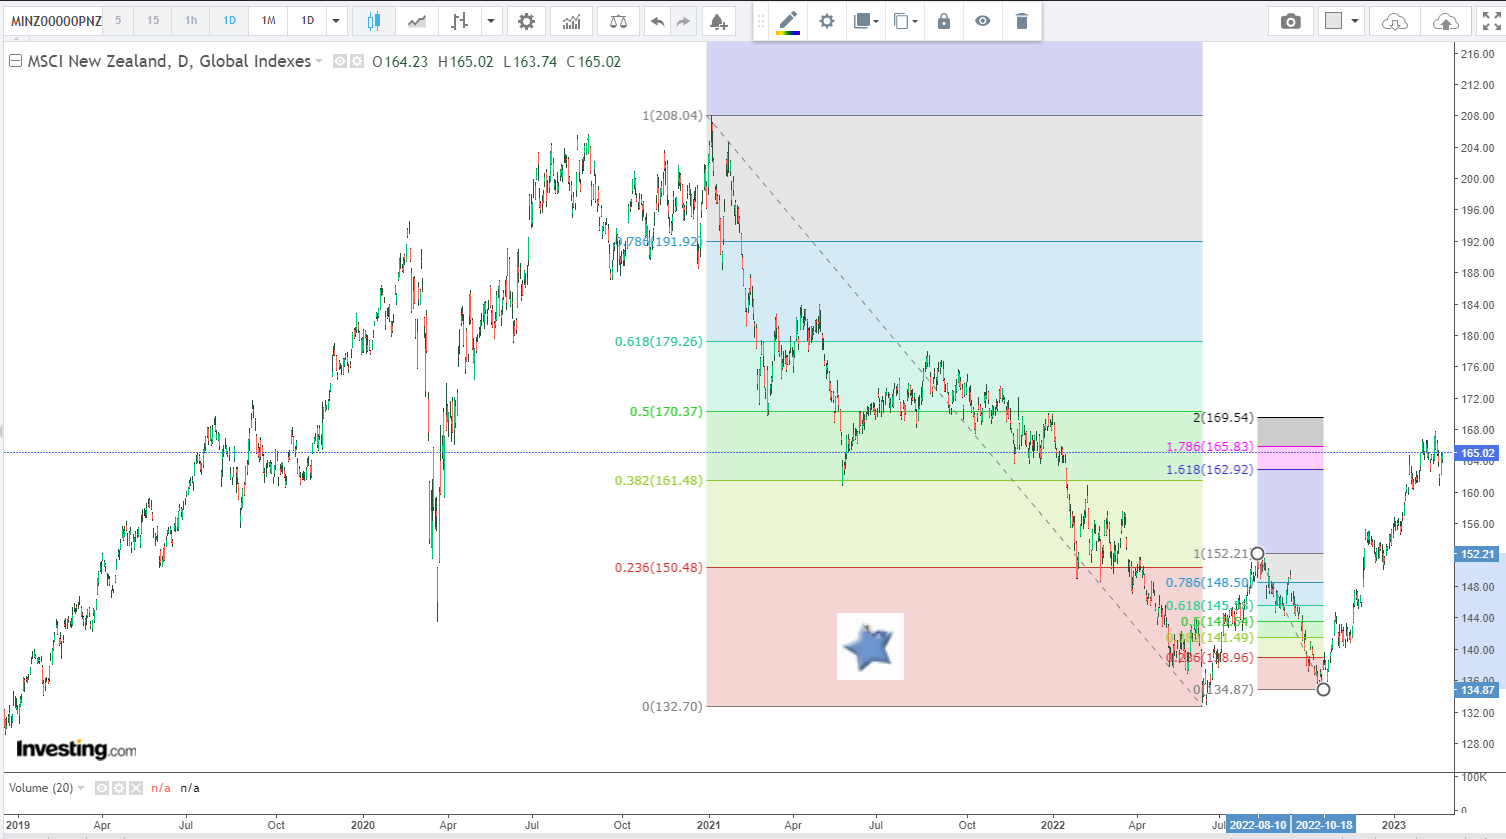The image size is (1506, 839).
Task: Enter fullscreen mode
Action: (1491, 21)
